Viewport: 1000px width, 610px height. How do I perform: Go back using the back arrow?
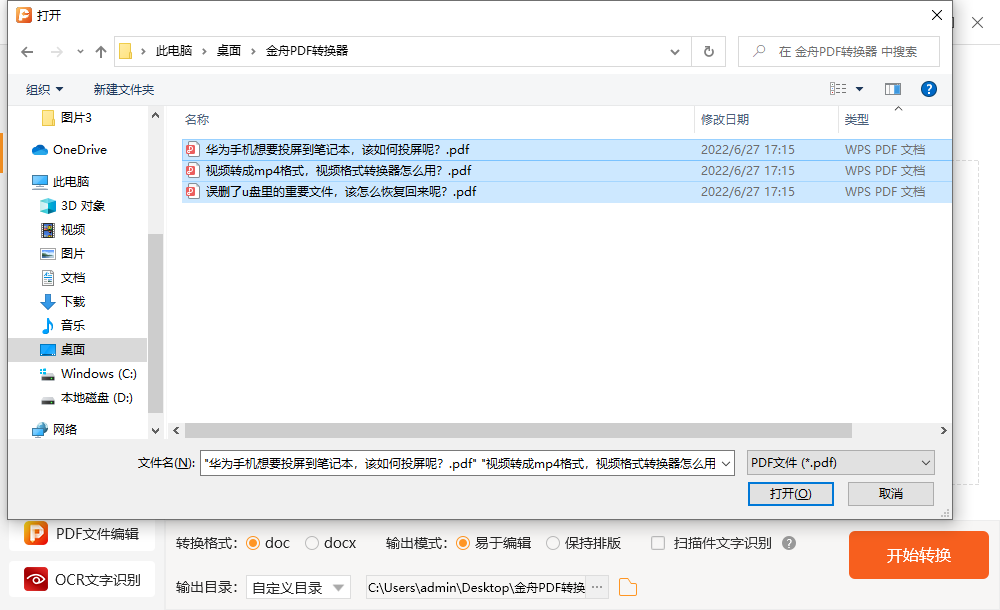point(27,52)
